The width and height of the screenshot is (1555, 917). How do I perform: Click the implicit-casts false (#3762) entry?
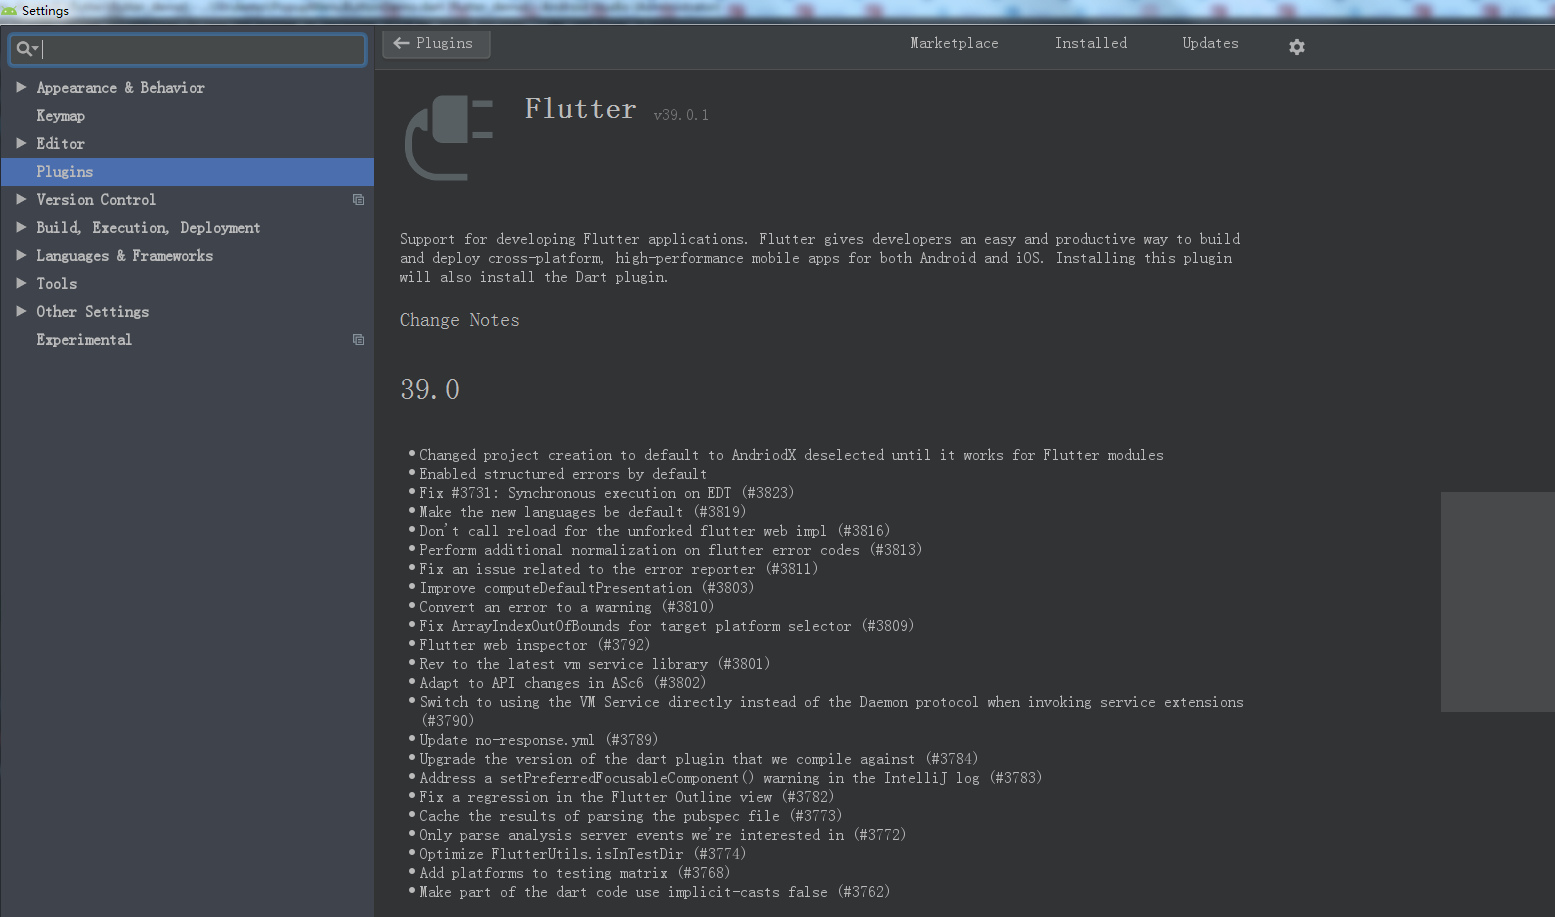pos(654,892)
